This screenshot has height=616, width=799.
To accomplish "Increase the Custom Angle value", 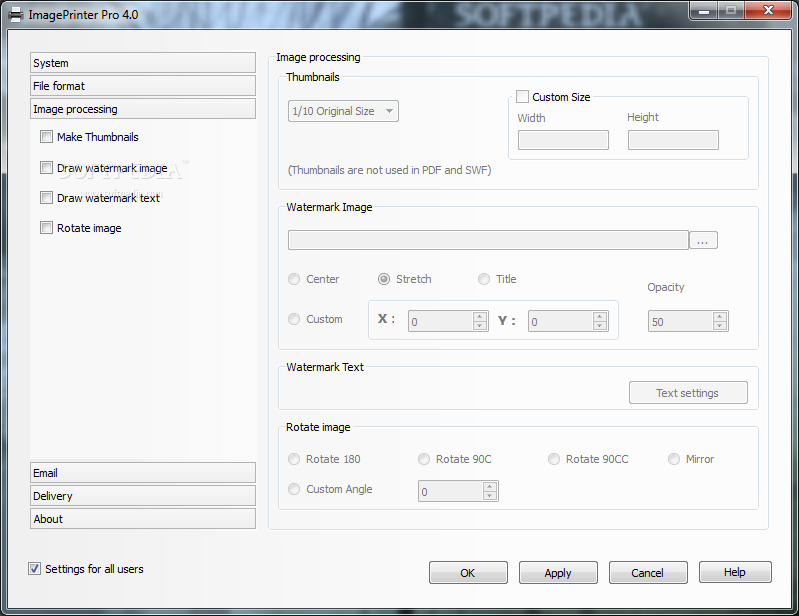I will 490,486.
